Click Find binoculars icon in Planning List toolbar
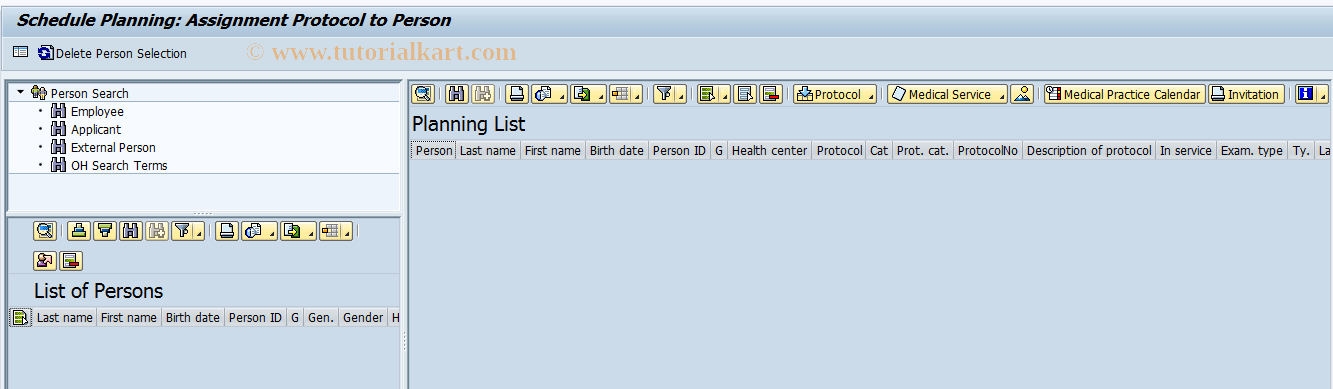Image resolution: width=1333 pixels, height=389 pixels. click(457, 94)
